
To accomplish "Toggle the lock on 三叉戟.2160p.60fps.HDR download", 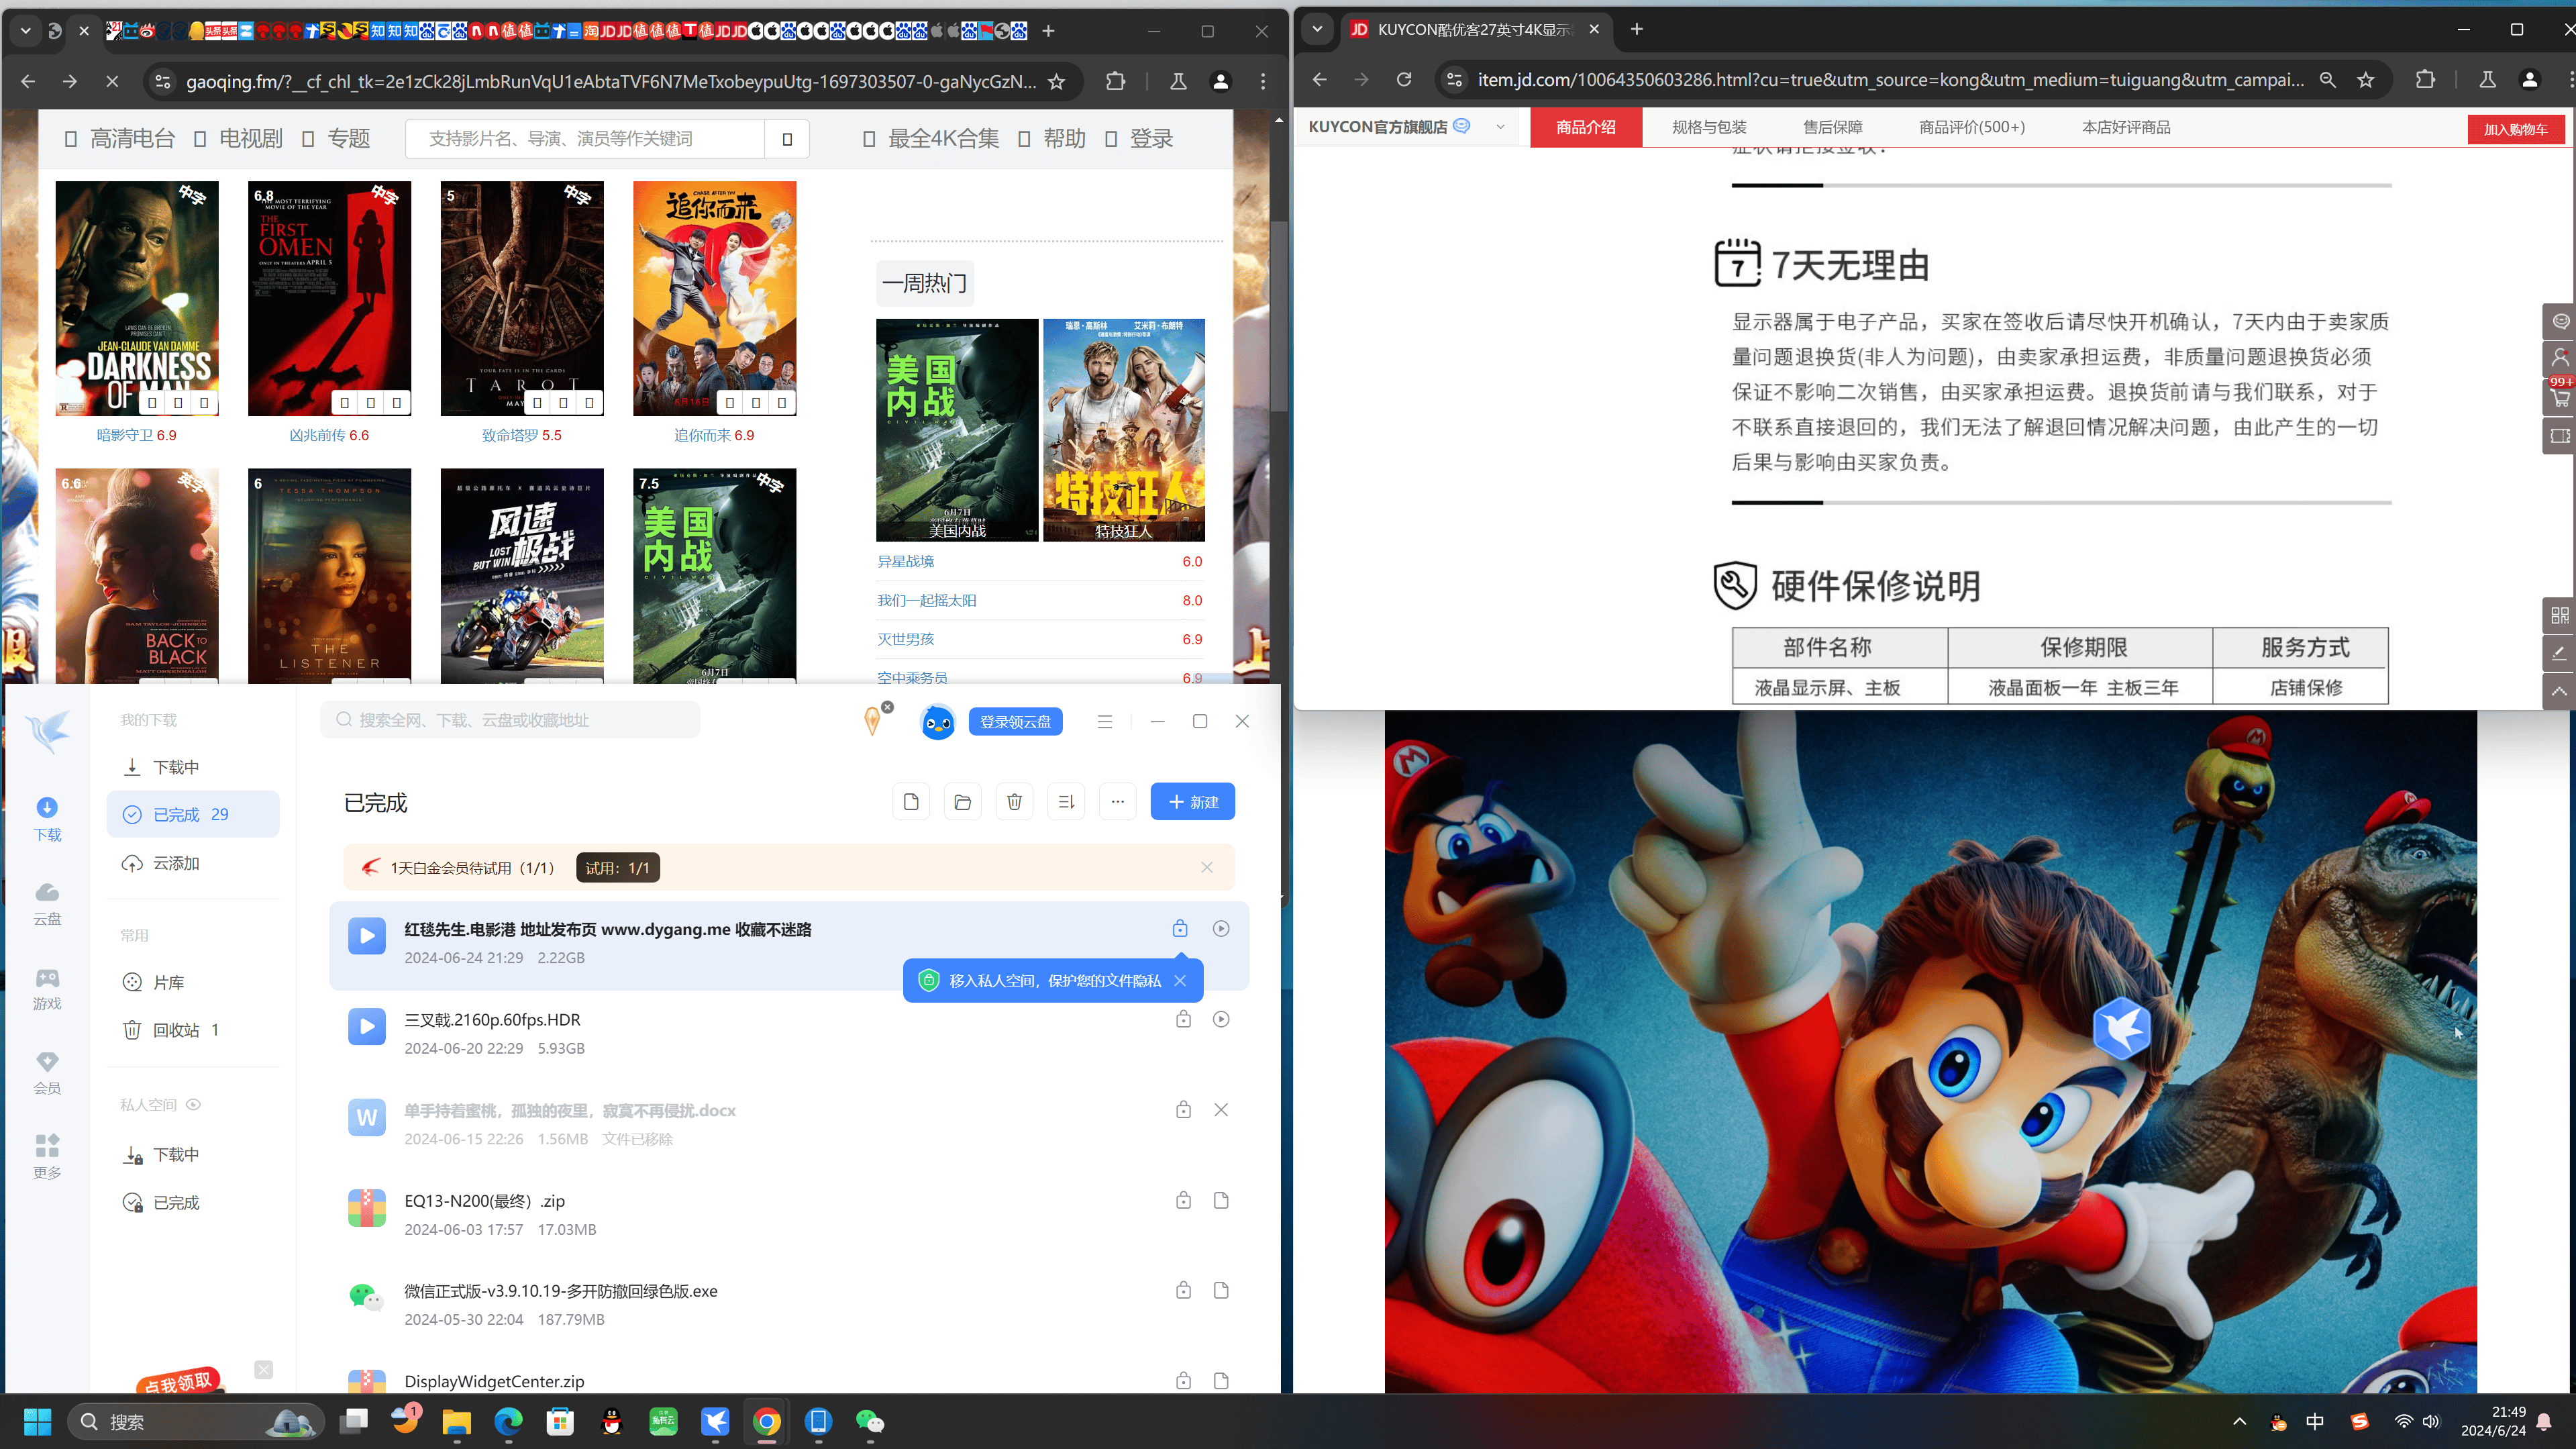I will point(1183,1019).
